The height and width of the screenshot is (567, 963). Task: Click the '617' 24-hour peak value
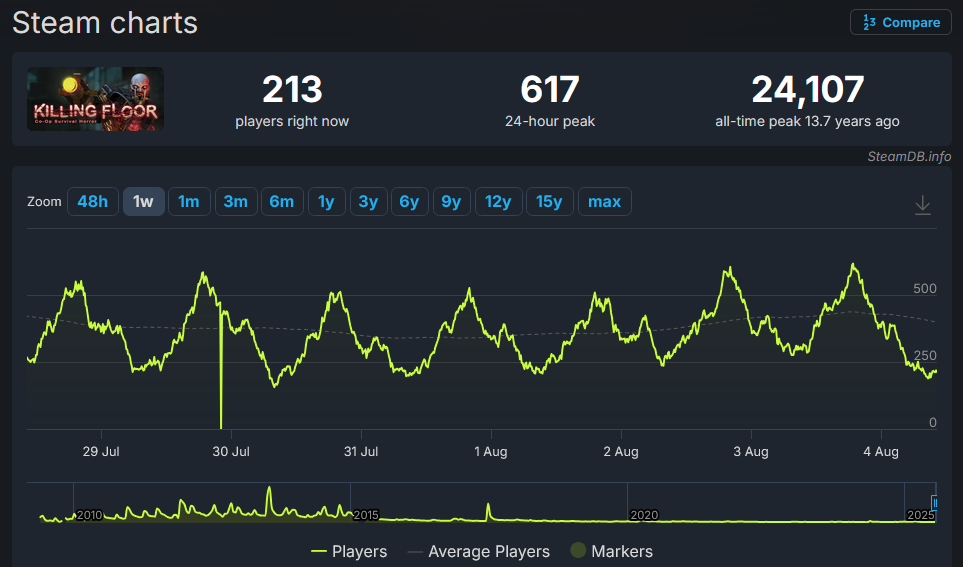point(550,89)
